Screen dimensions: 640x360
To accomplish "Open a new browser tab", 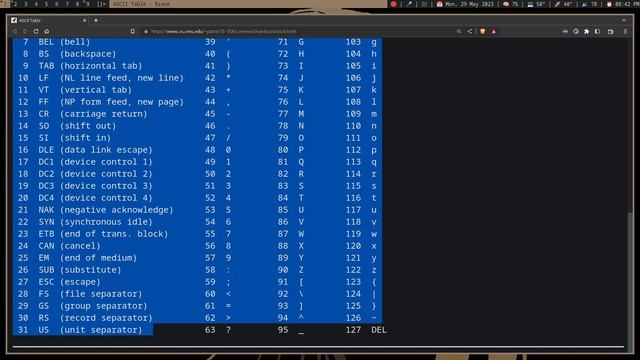I will click(x=96, y=20).
